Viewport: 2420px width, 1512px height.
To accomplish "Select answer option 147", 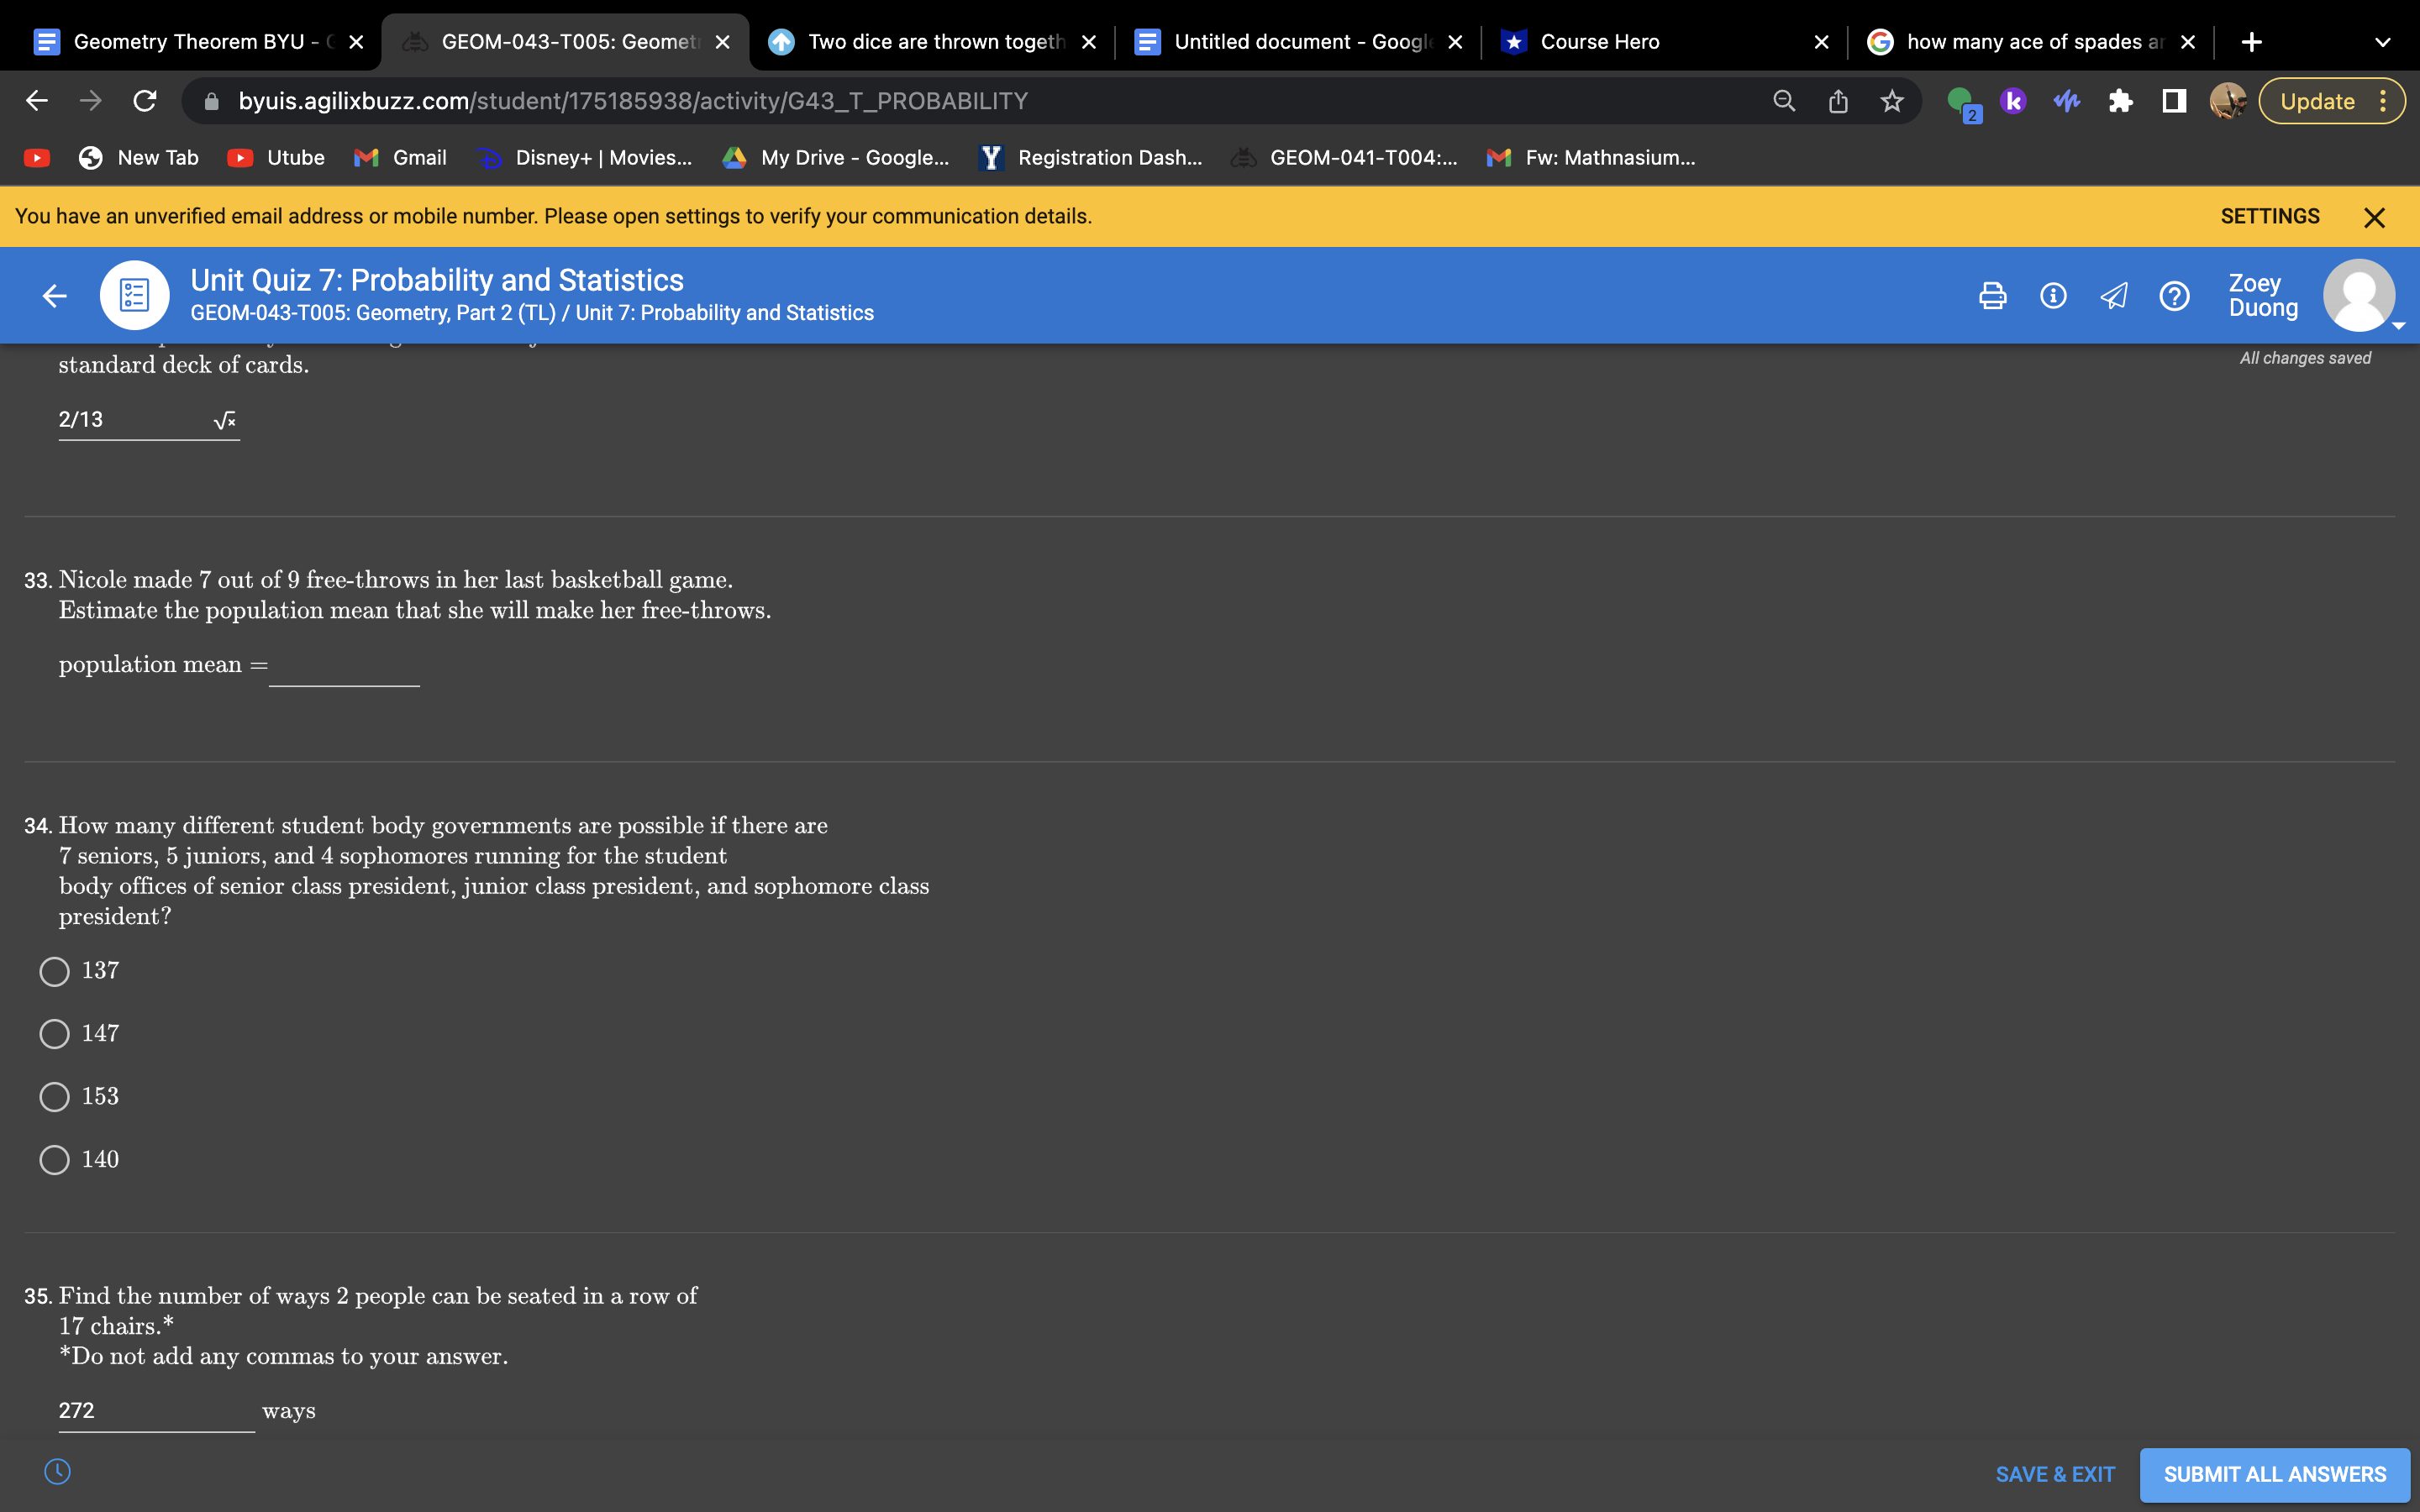I will click(x=55, y=1034).
